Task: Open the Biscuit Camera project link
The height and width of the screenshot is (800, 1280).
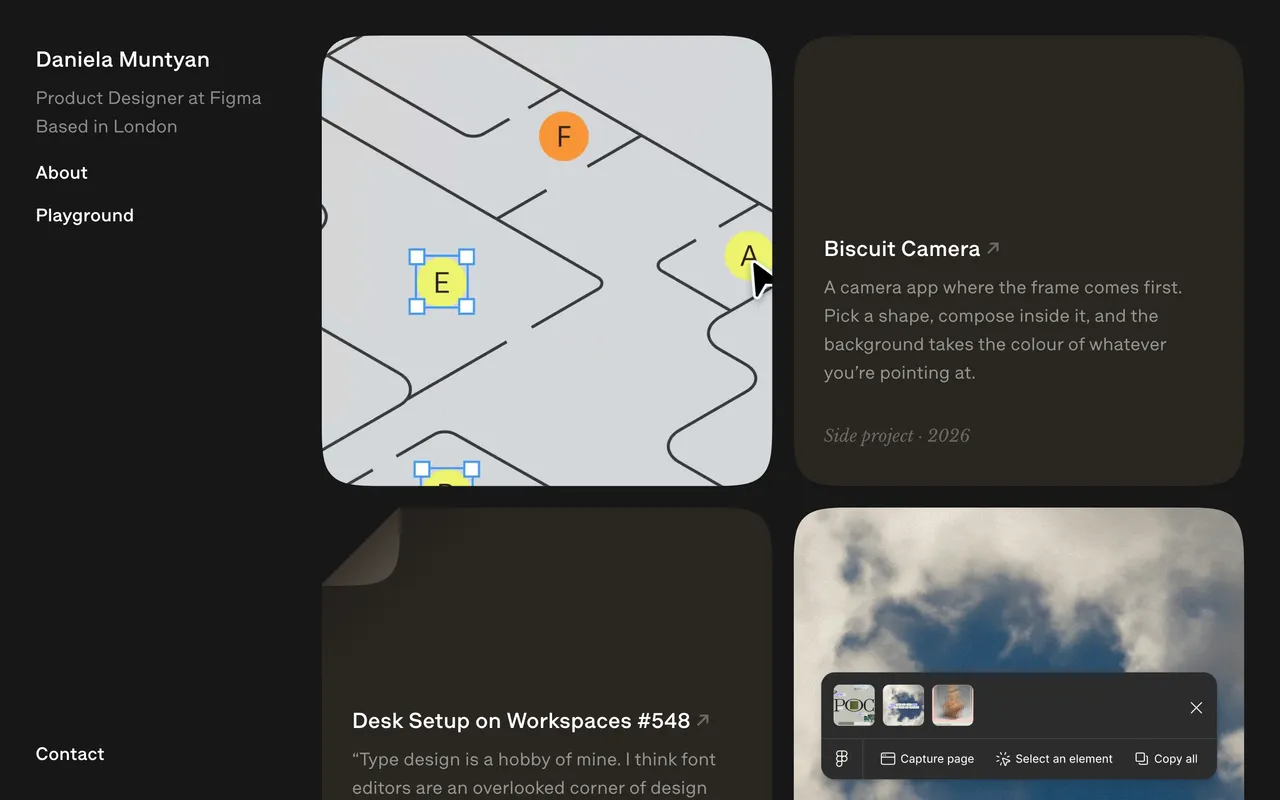Action: [x=911, y=249]
